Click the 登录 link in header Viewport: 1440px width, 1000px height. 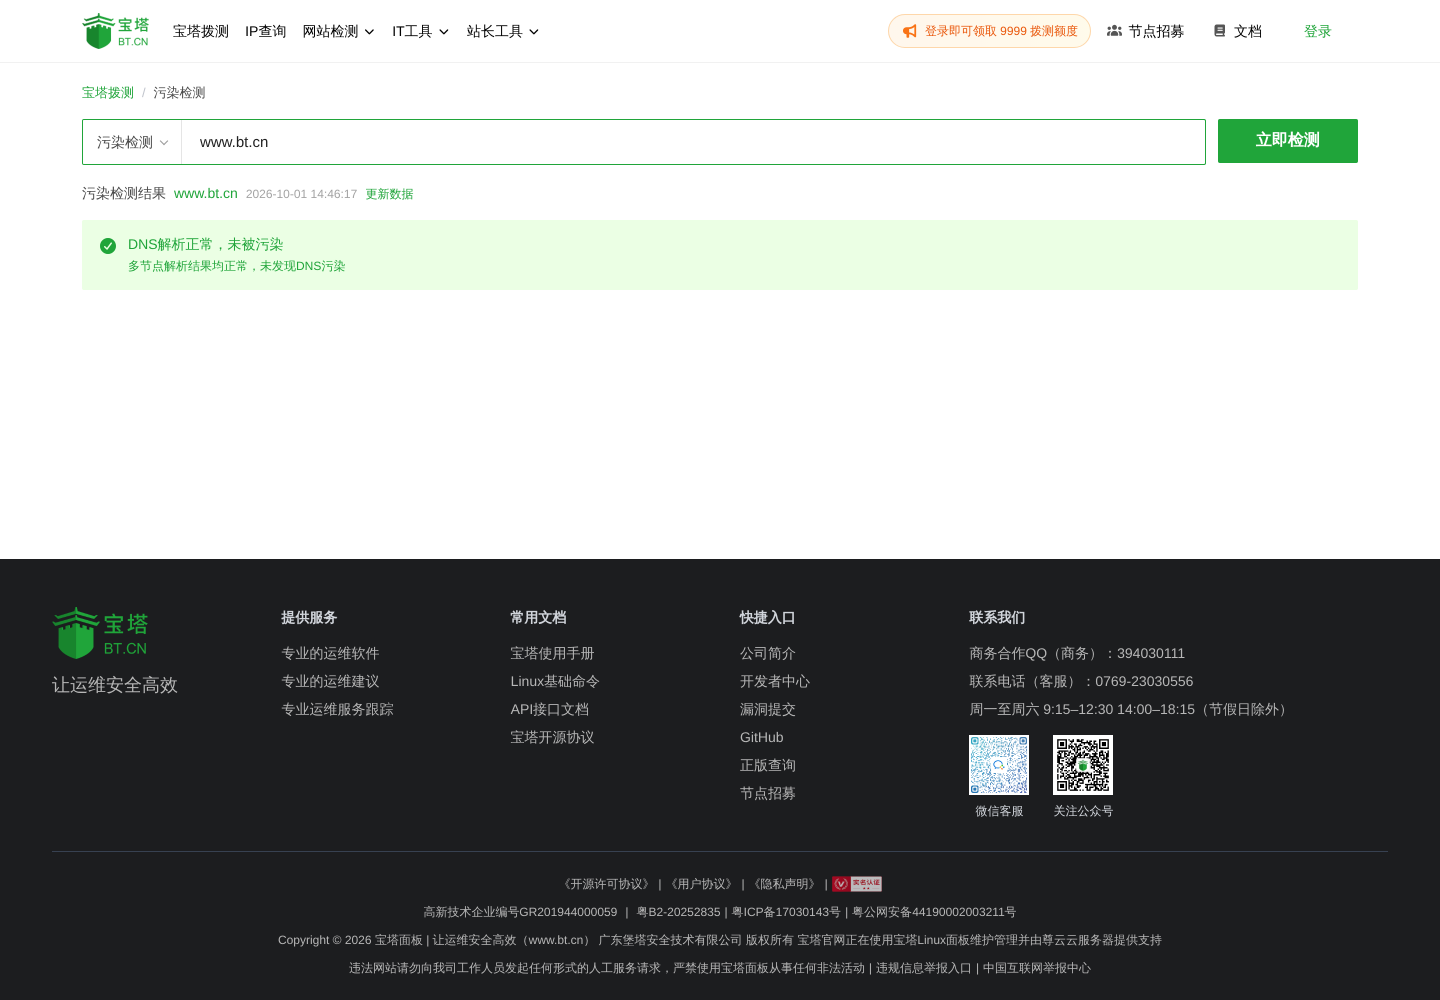pyautogui.click(x=1318, y=31)
